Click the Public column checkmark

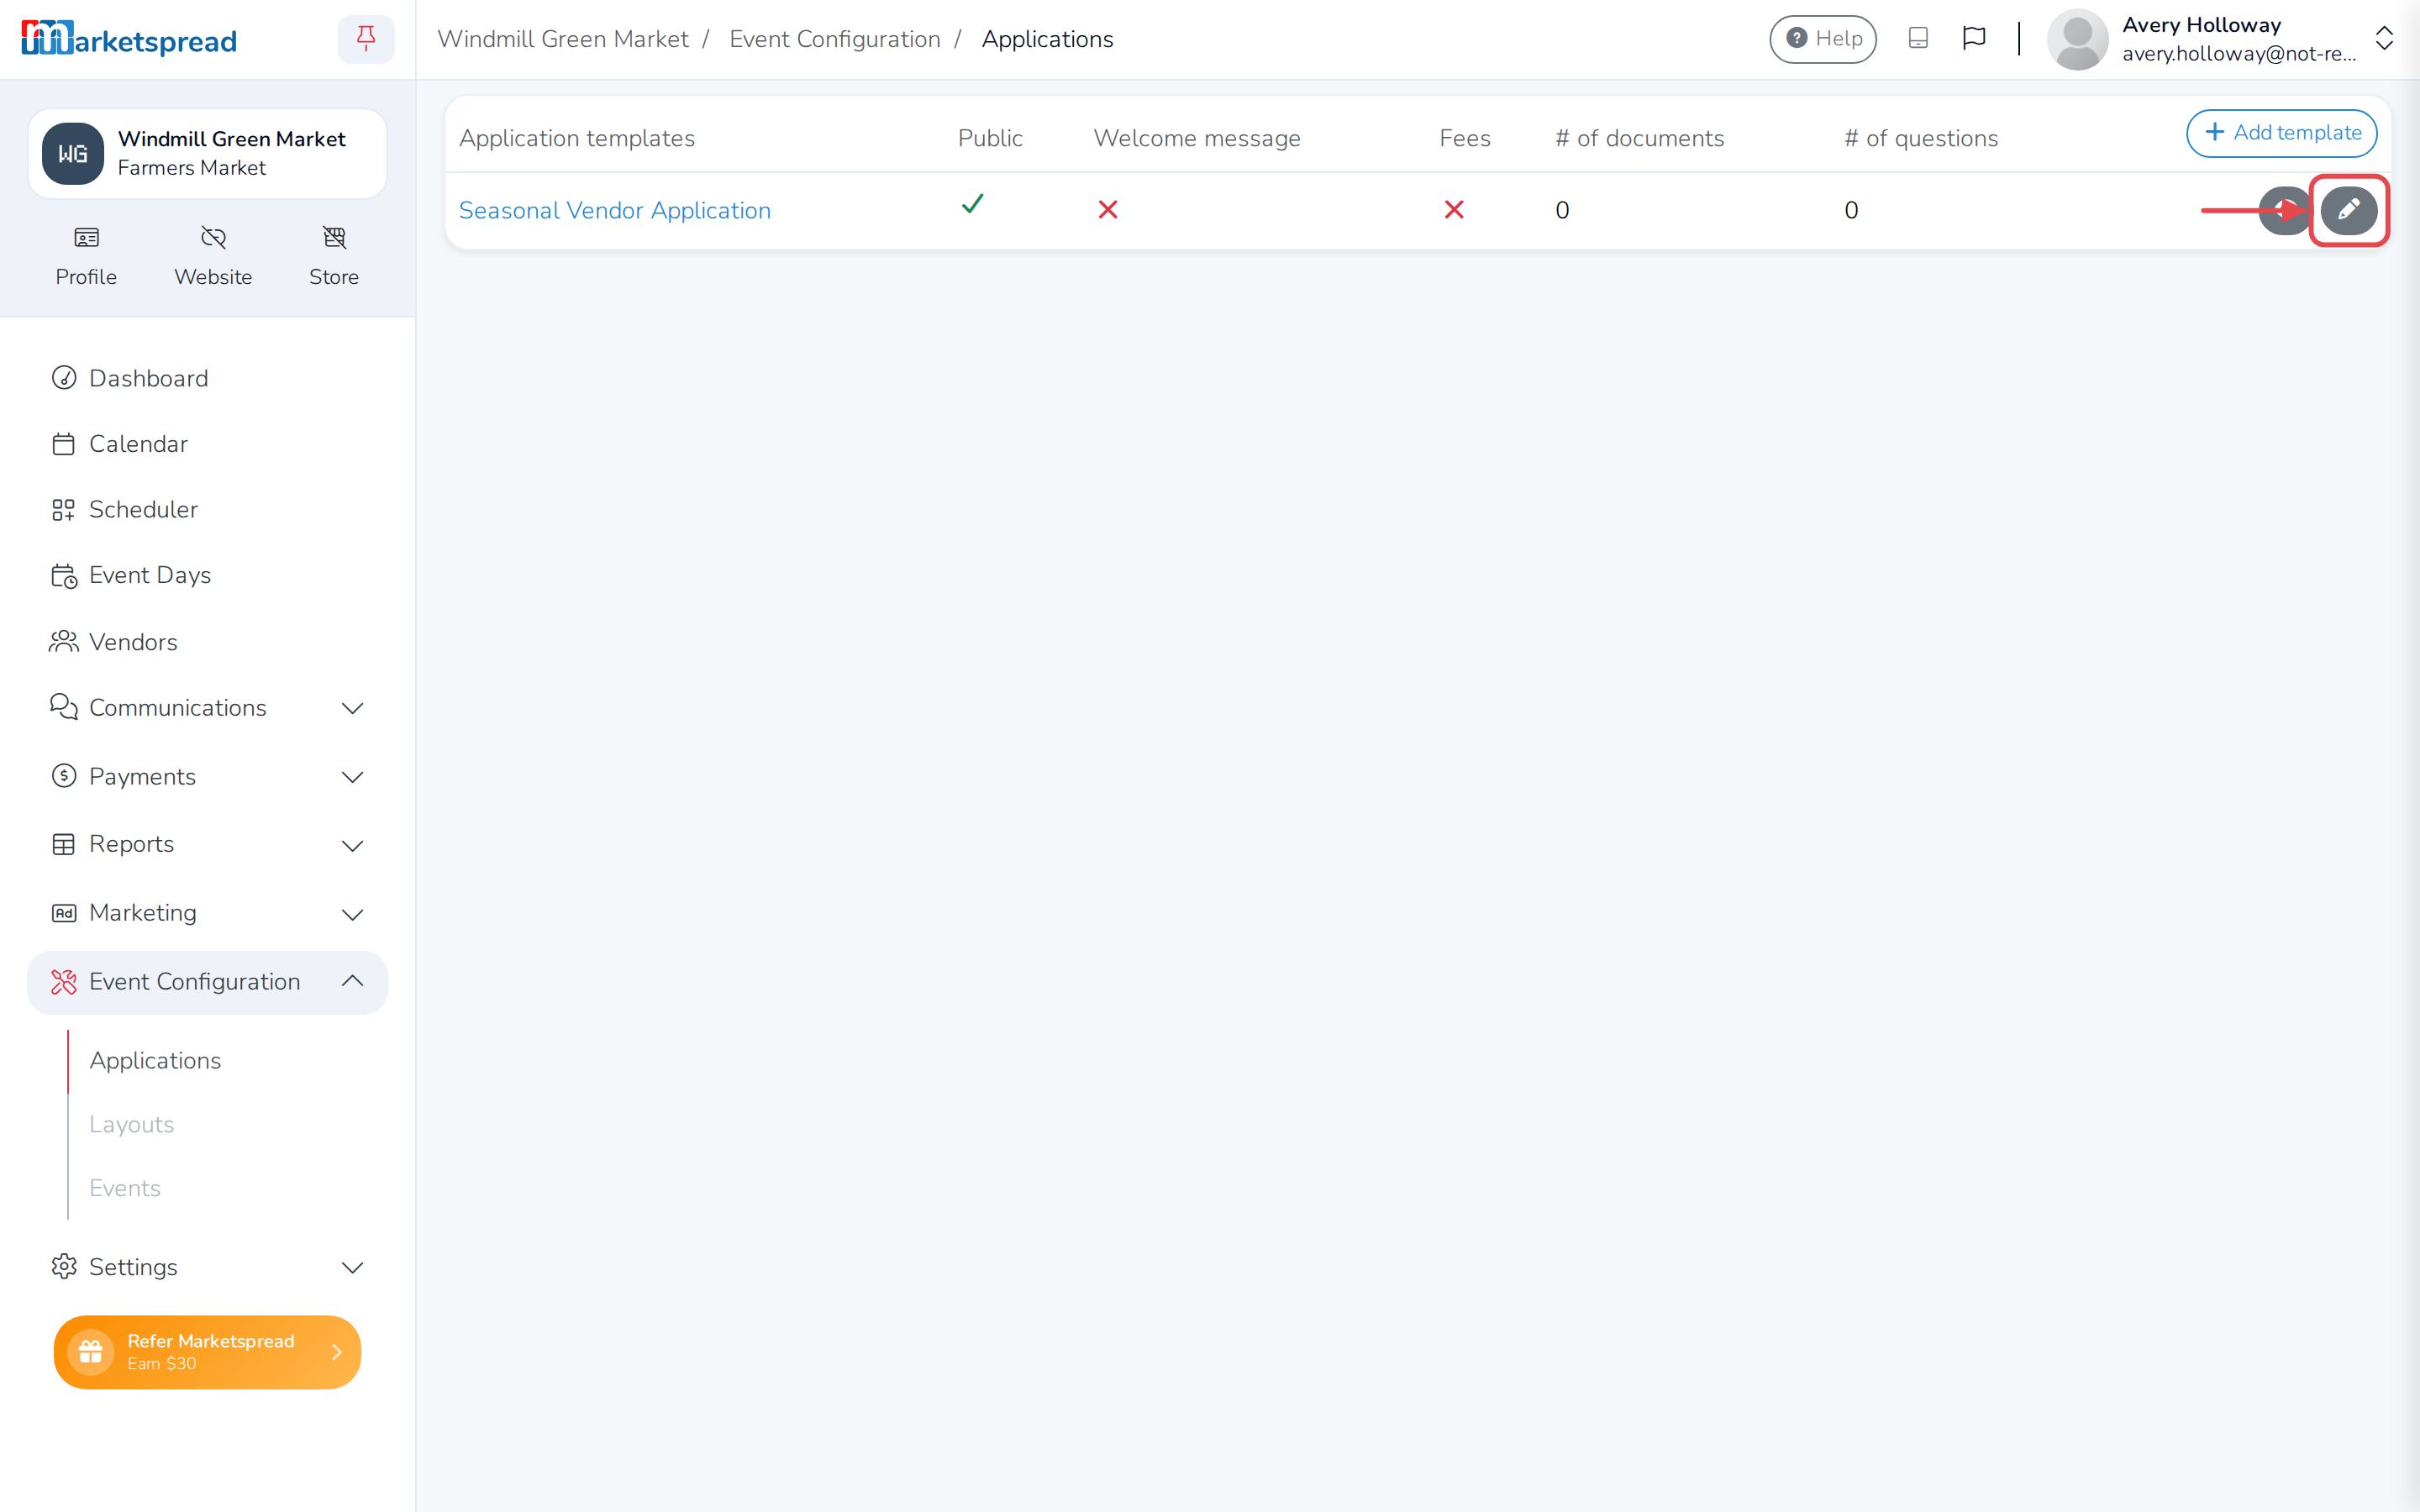(x=972, y=204)
